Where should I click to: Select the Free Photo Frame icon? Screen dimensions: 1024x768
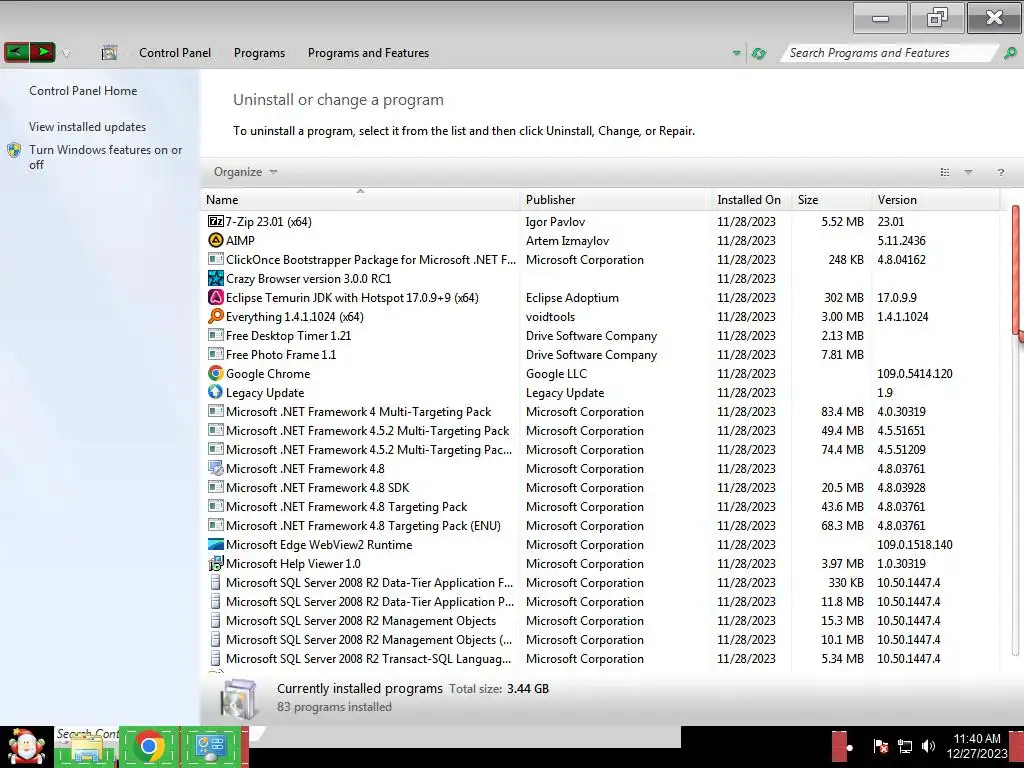pyautogui.click(x=216, y=354)
